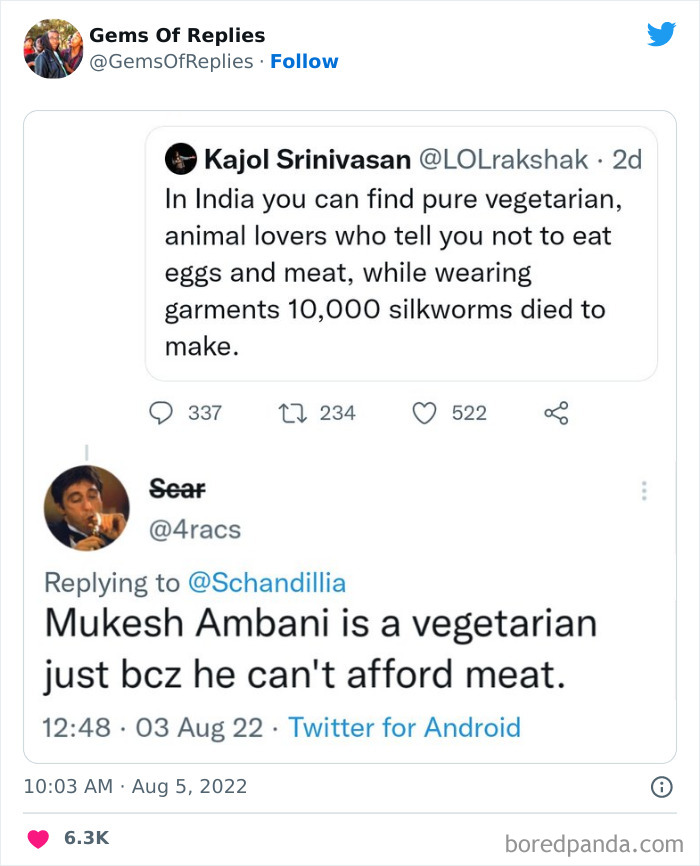700x866 pixels.
Task: Click the reply icon on Kajol's tweet
Action: pos(163,412)
